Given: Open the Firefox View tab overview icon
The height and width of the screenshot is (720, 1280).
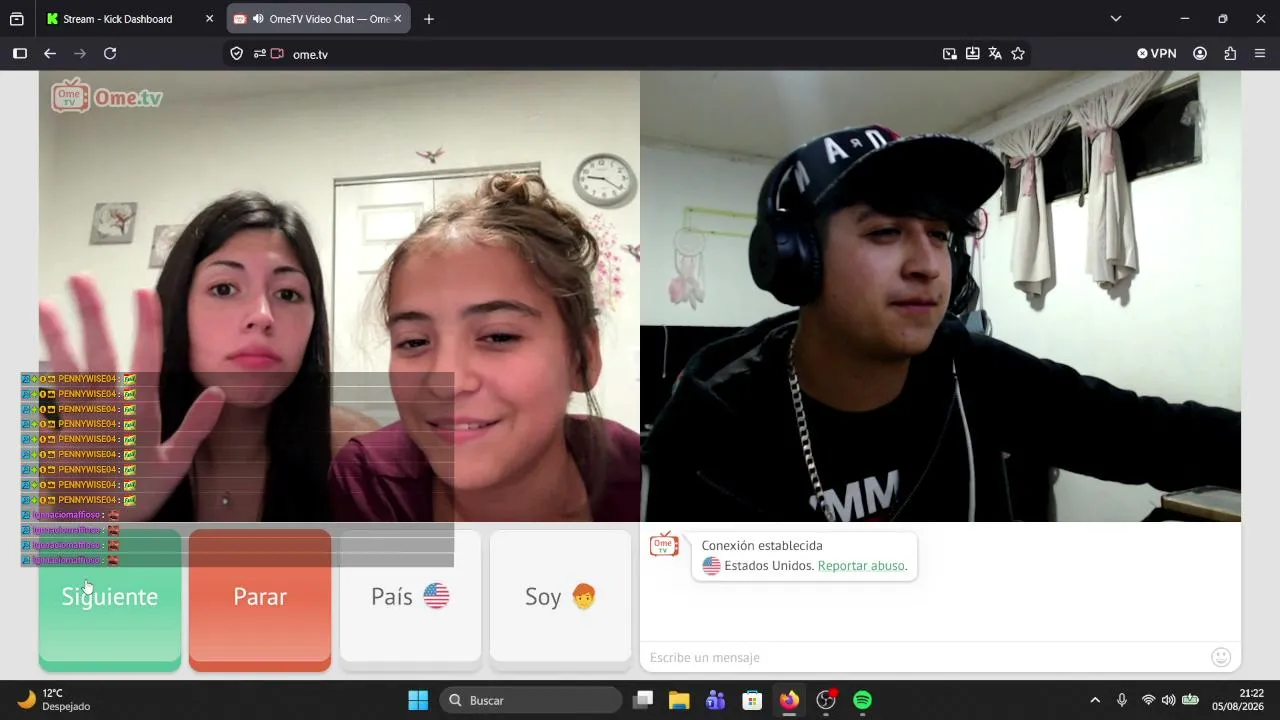Looking at the screenshot, I should (17, 19).
